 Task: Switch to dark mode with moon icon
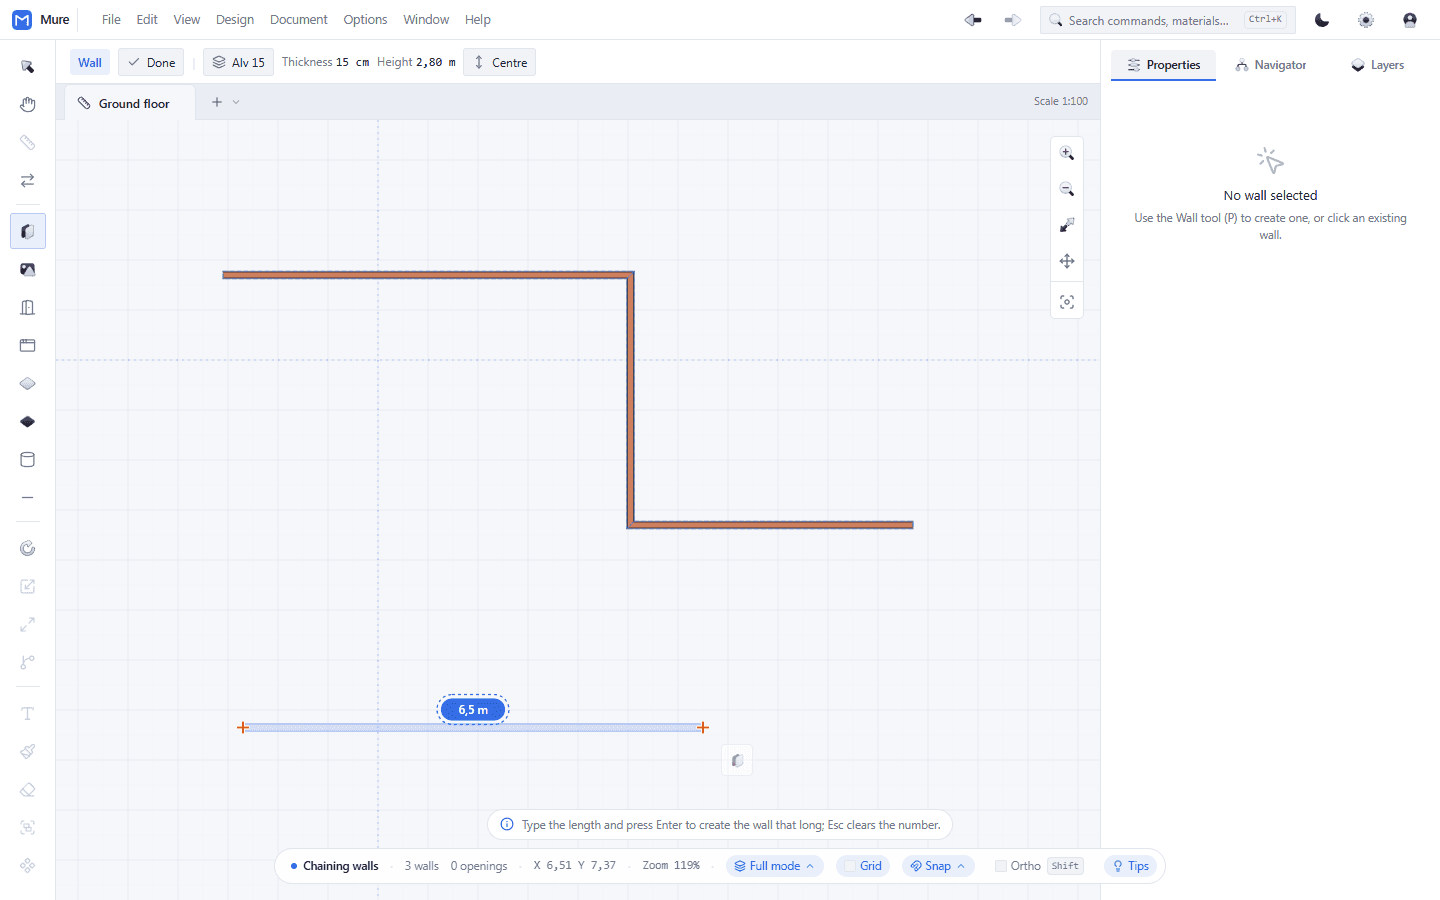tap(1322, 20)
